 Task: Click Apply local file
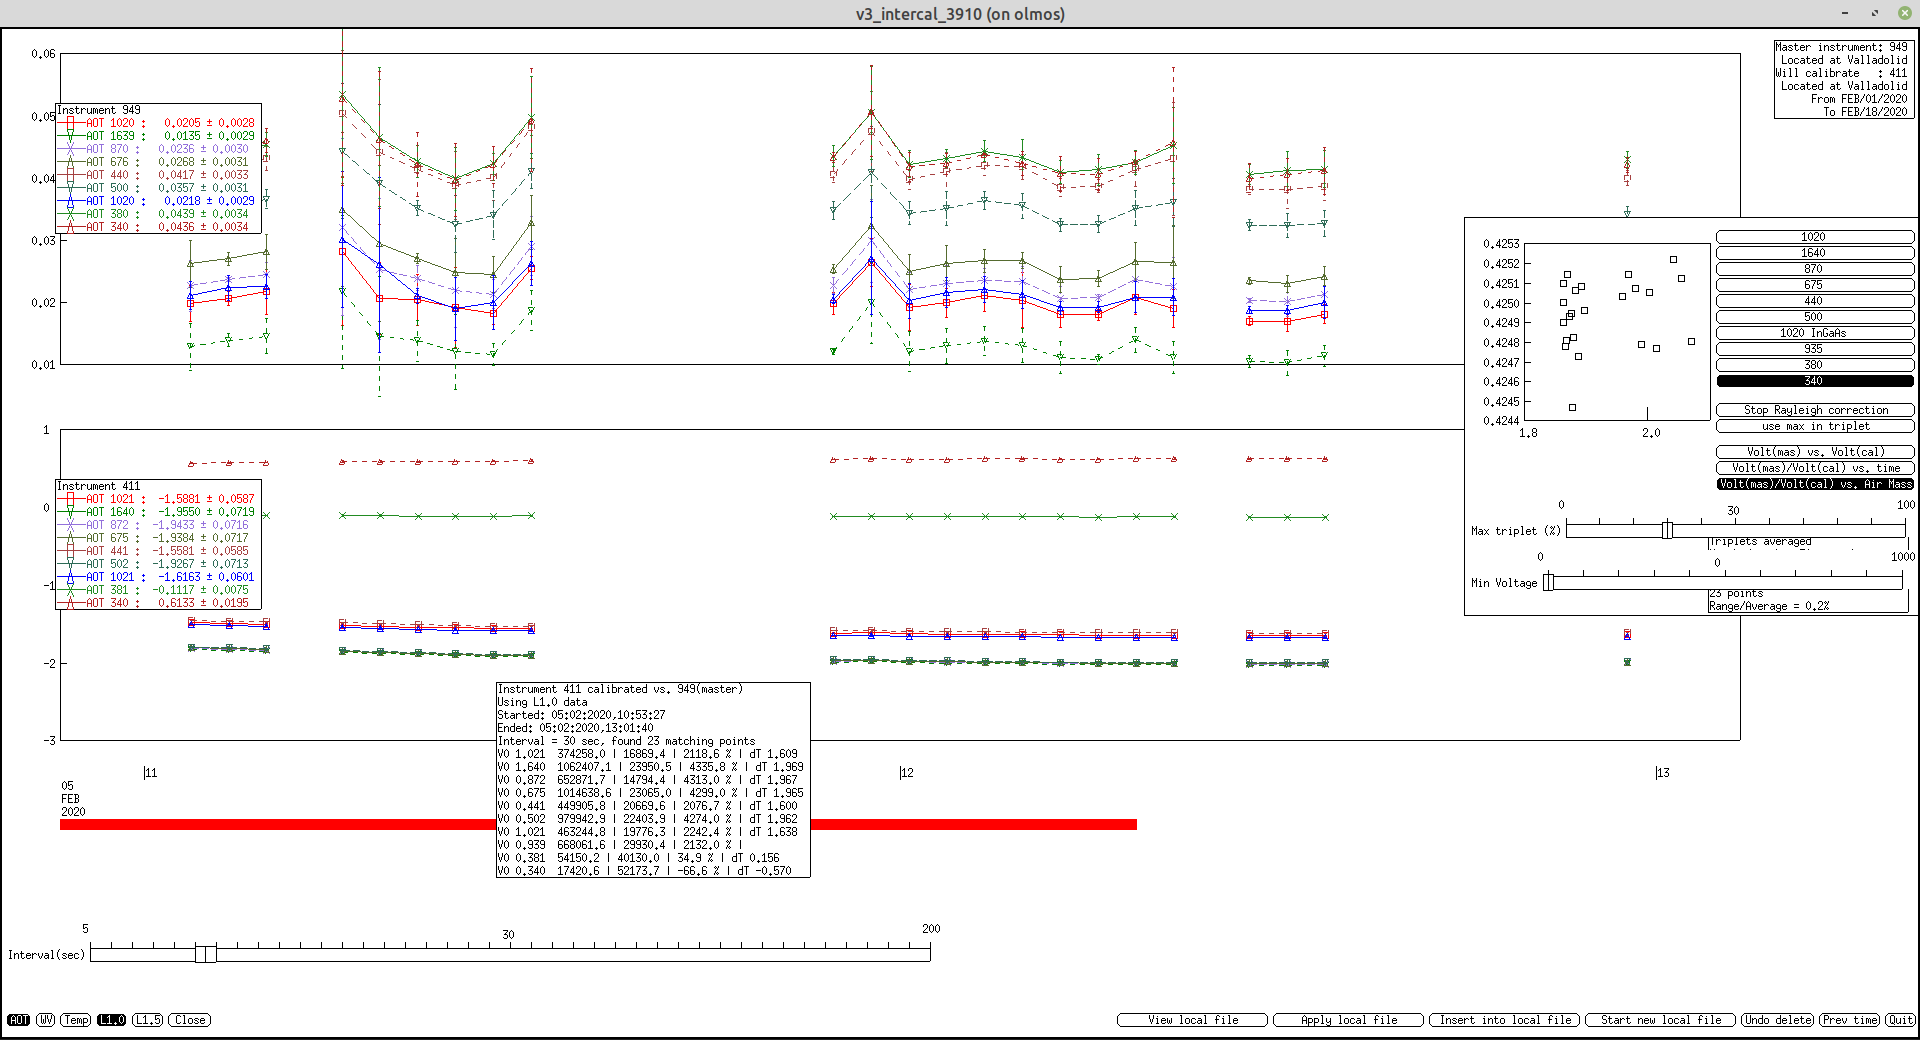(1348, 1020)
